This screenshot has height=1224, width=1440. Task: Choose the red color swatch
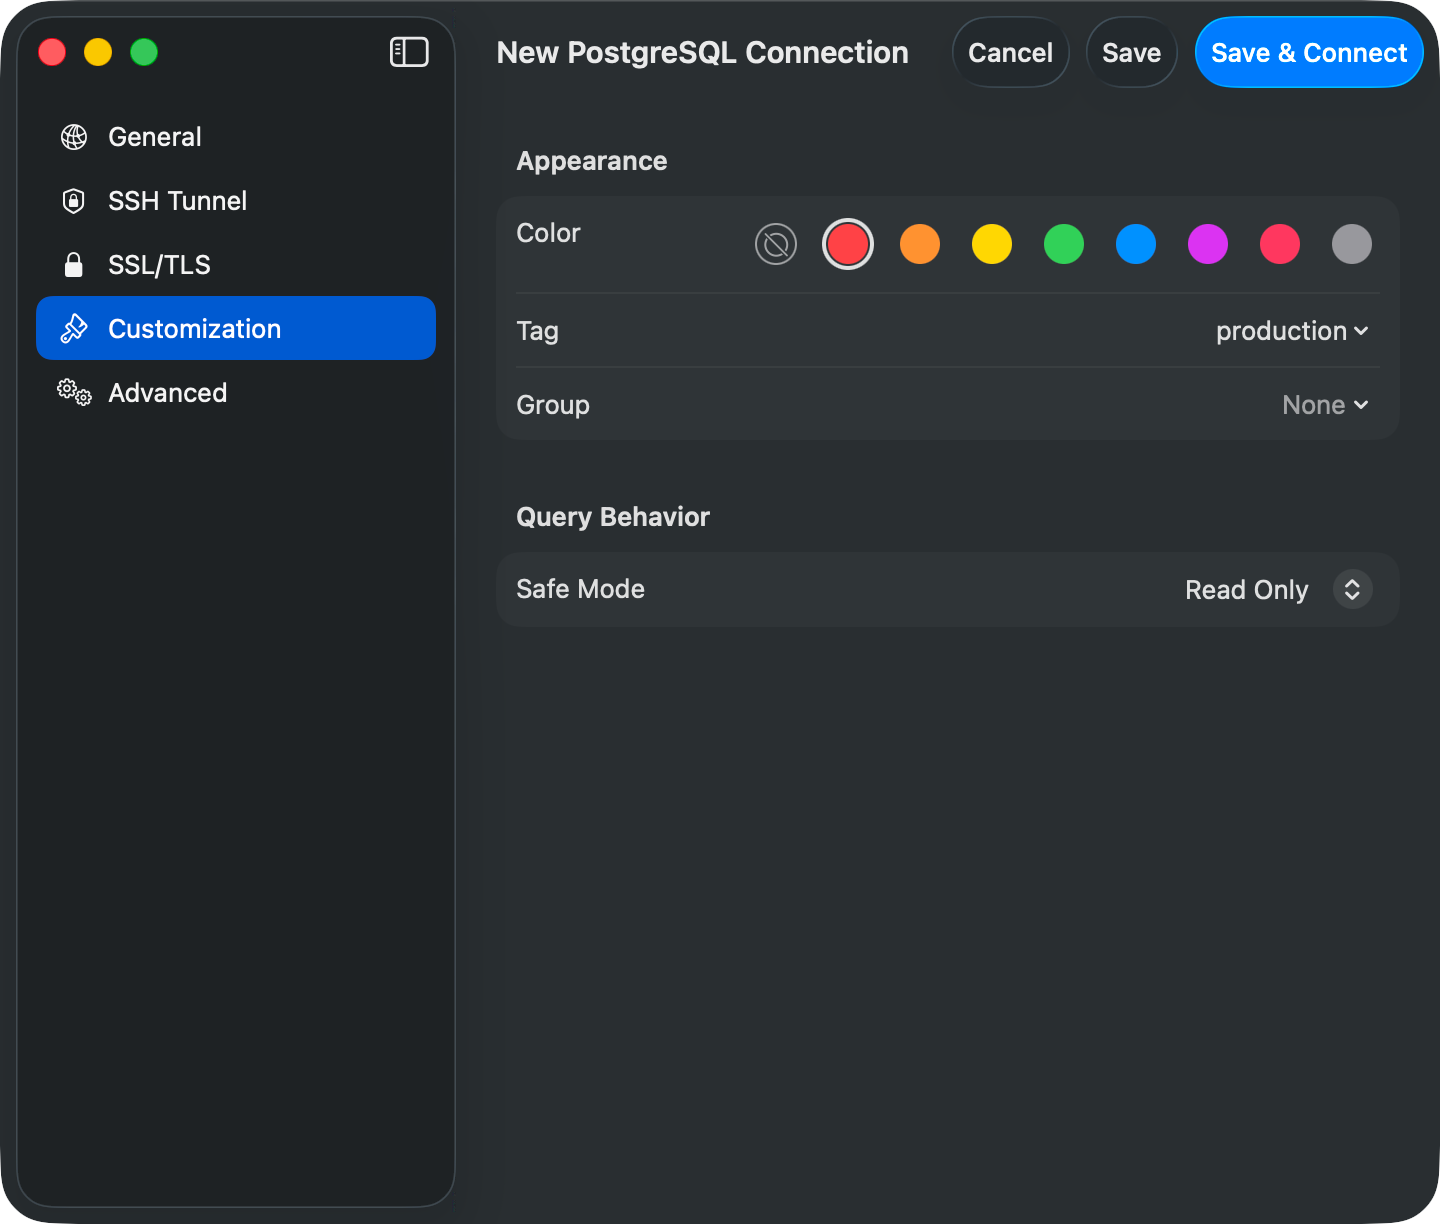click(848, 244)
